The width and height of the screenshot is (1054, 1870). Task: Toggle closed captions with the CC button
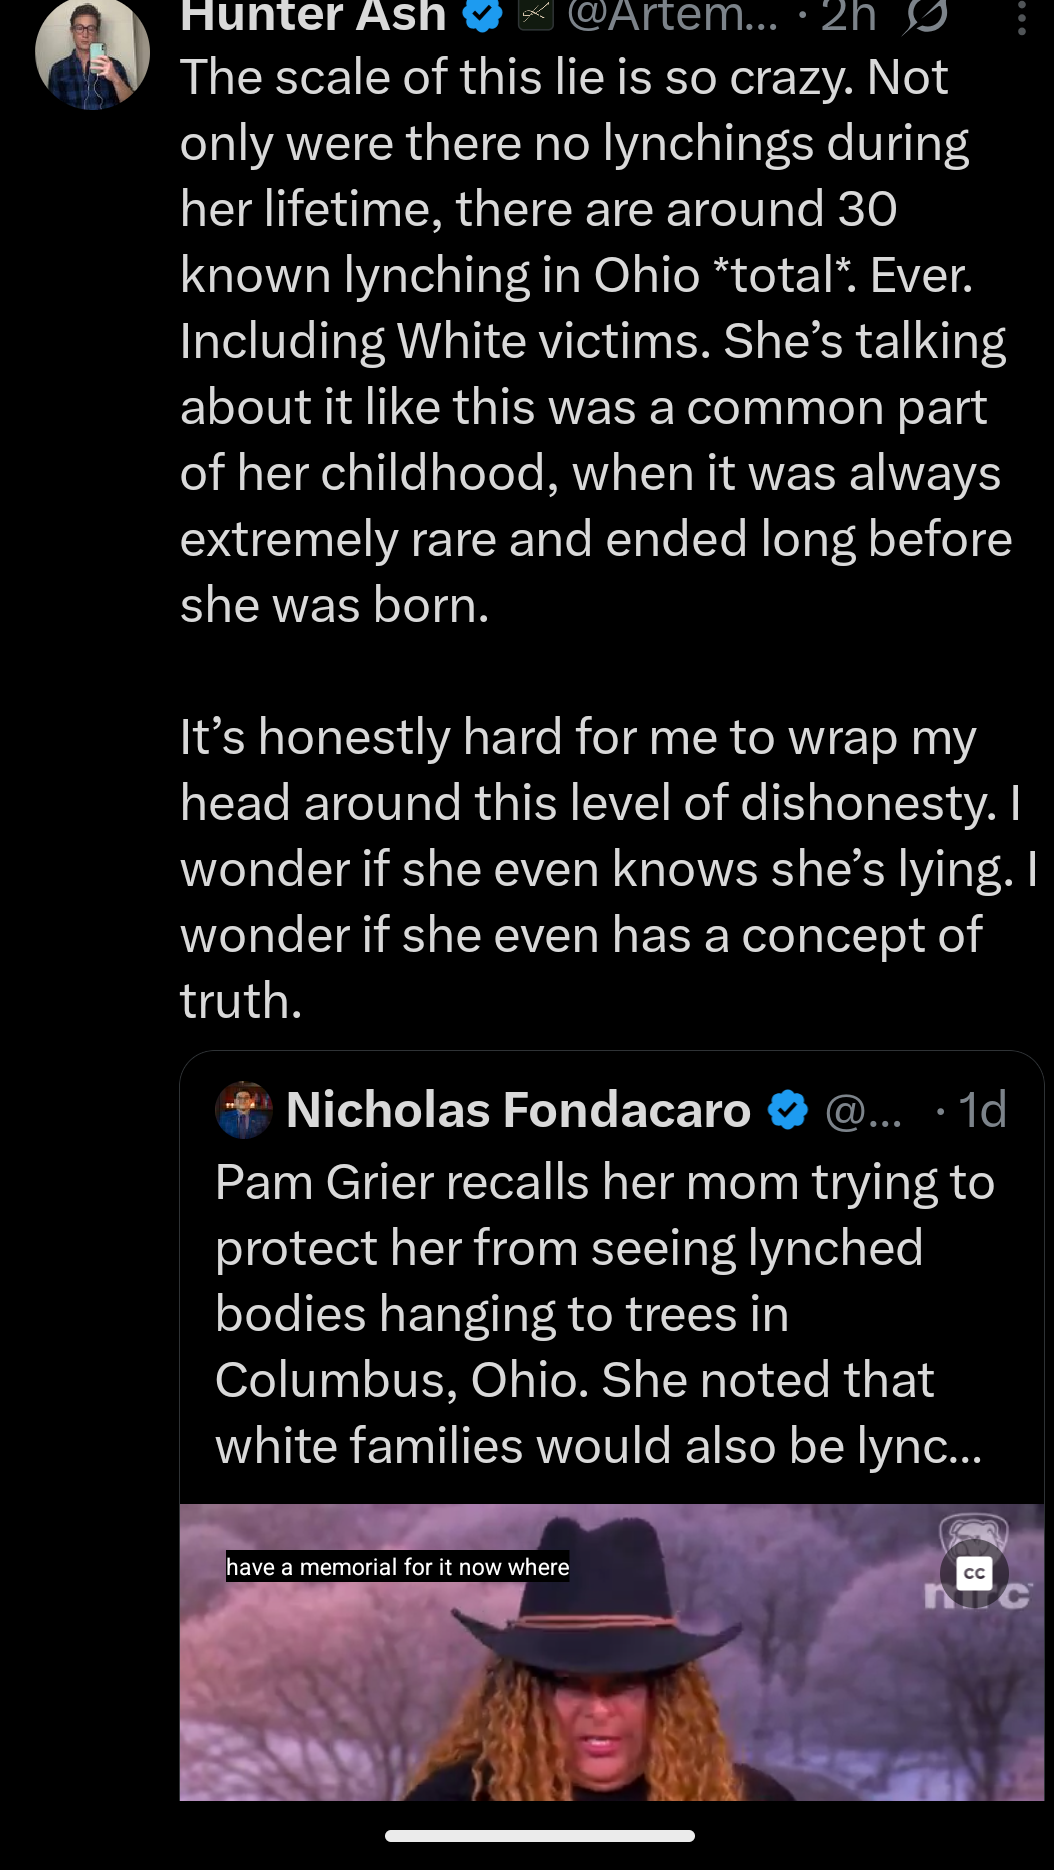coord(974,1573)
